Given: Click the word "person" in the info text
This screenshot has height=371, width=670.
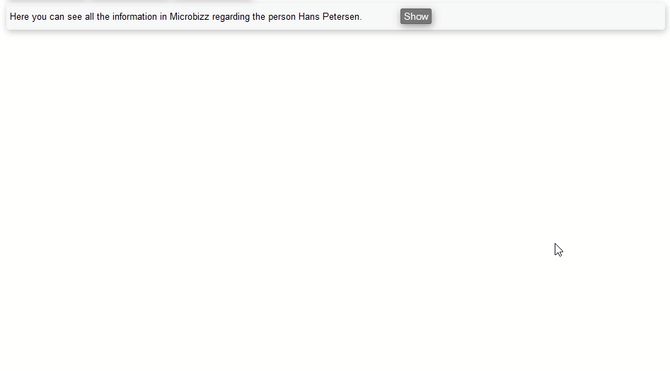Looking at the screenshot, I should pyautogui.click(x=282, y=17).
